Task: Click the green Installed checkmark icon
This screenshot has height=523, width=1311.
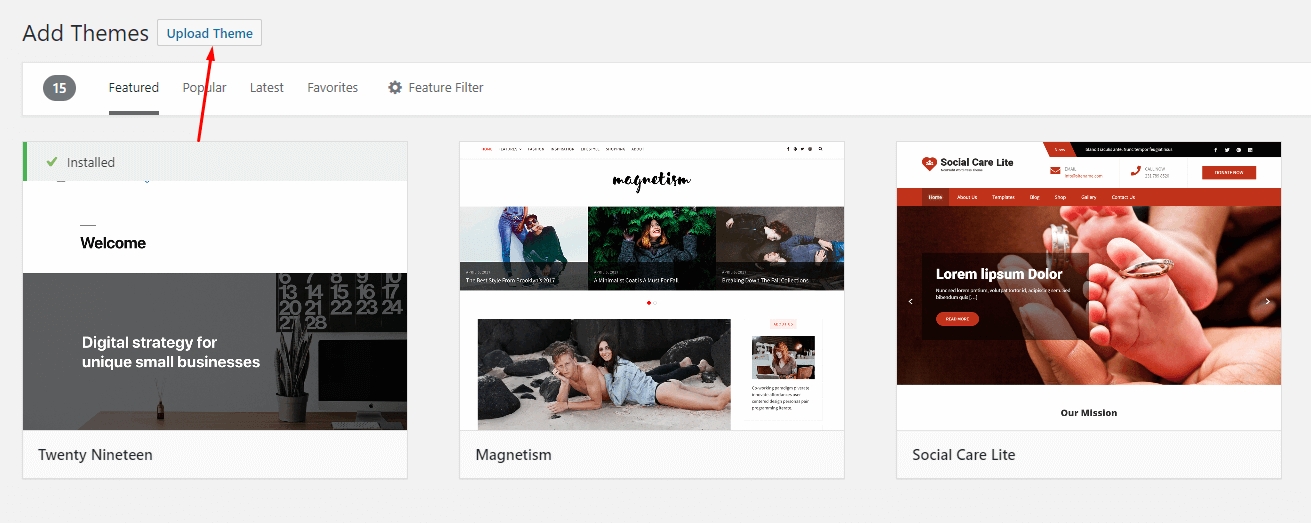Action: click(x=52, y=162)
